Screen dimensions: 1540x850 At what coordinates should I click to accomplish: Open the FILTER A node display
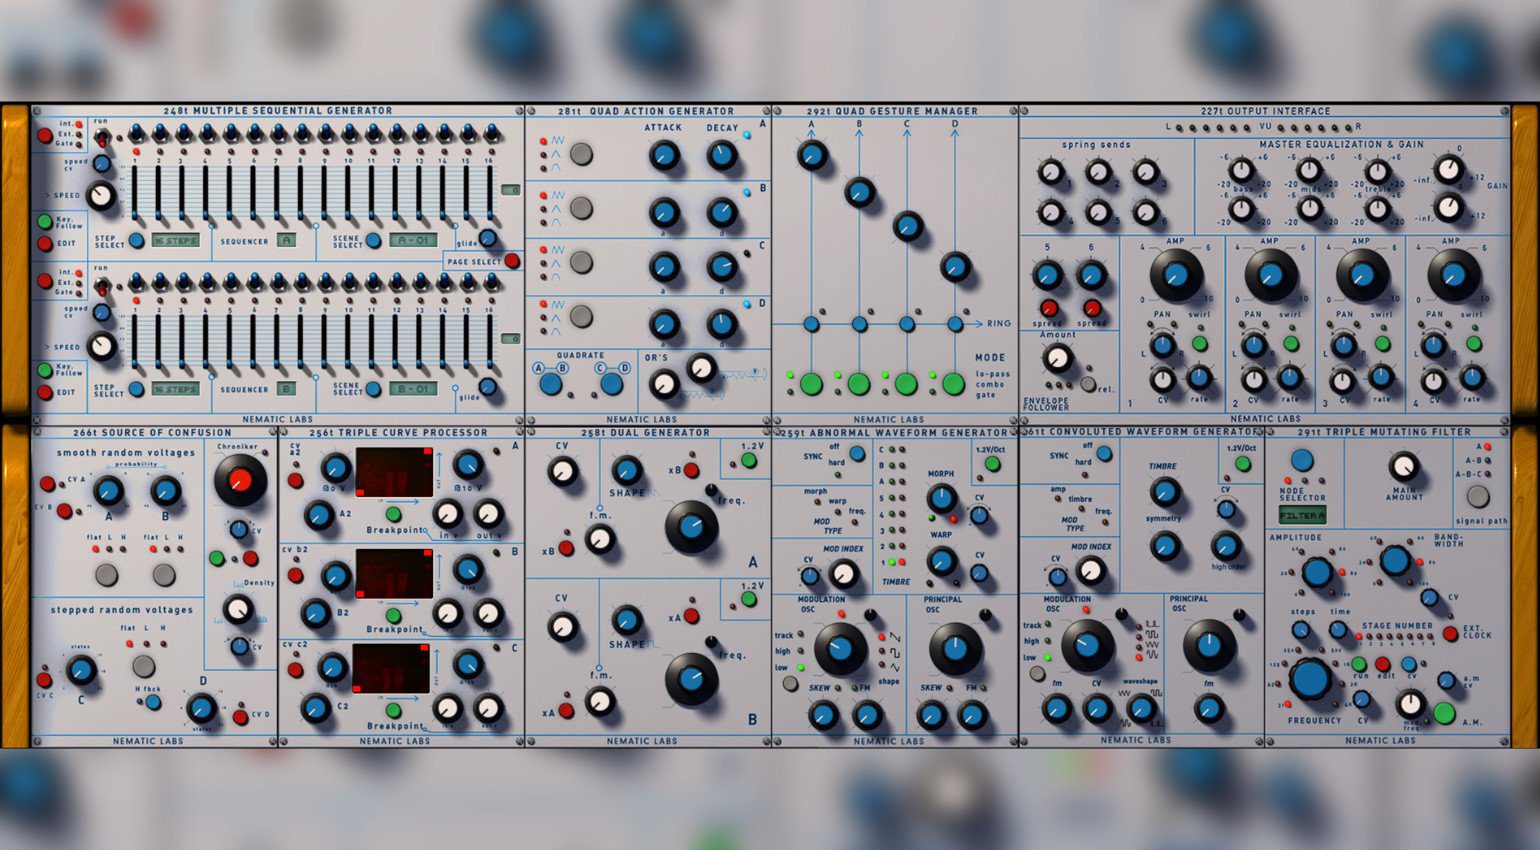point(1302,516)
